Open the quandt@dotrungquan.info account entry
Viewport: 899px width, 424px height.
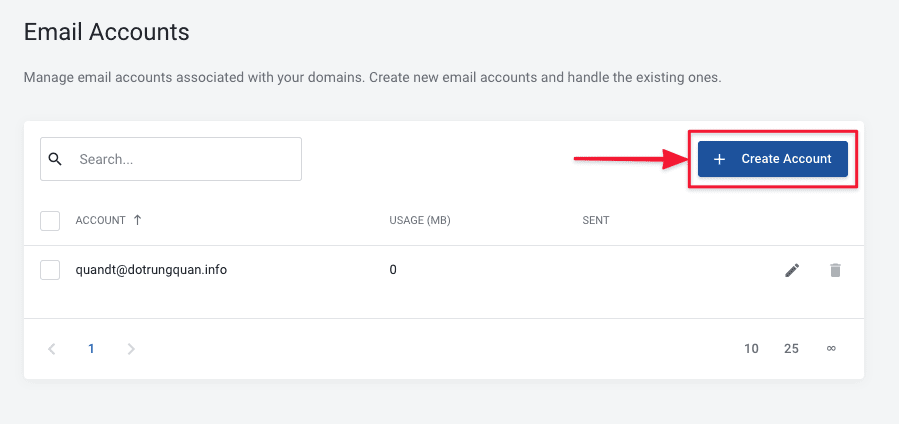151,270
